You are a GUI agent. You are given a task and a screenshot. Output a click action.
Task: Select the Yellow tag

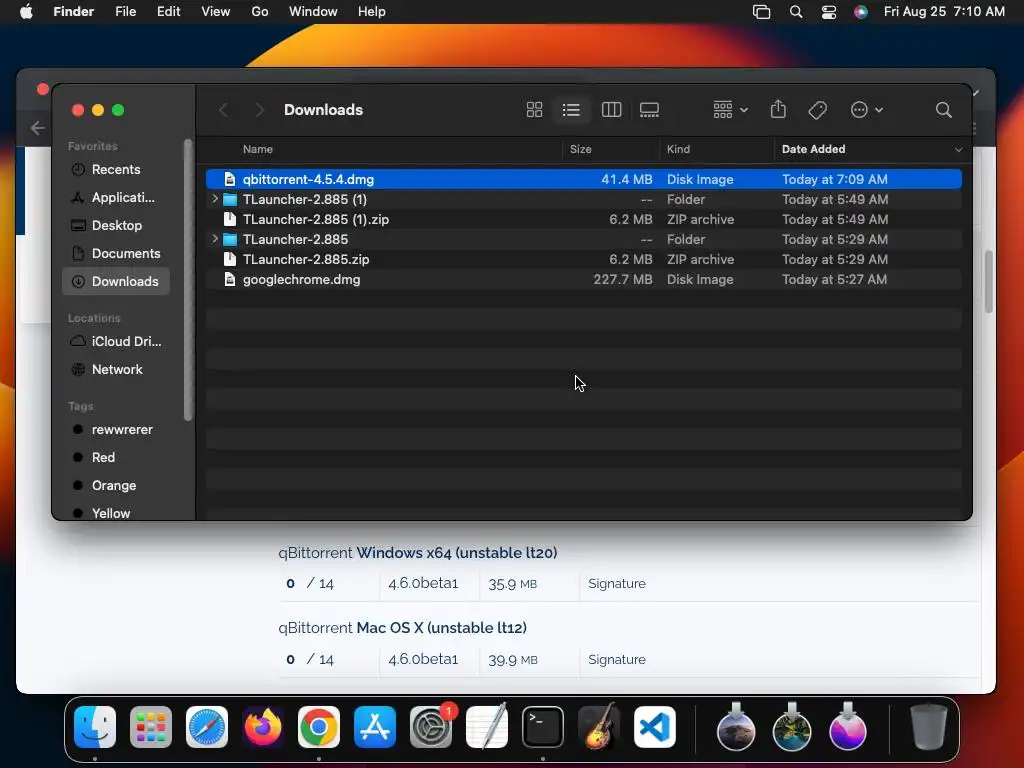pyautogui.click(x=116, y=513)
